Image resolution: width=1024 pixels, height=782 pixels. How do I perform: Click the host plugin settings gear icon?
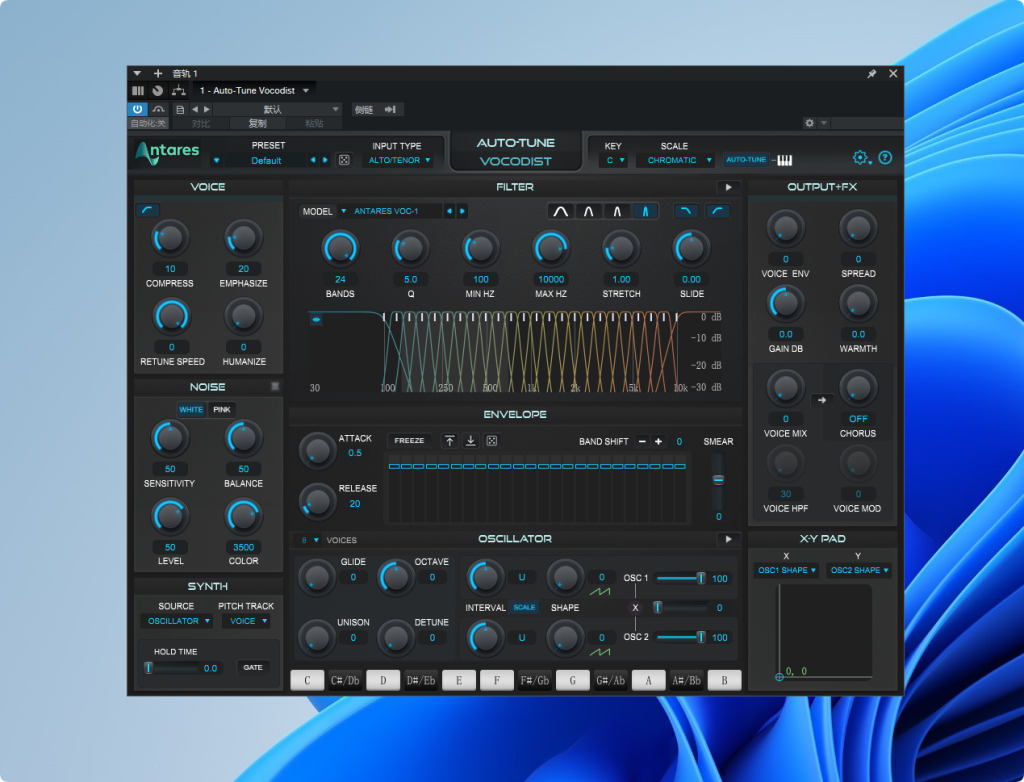click(810, 123)
